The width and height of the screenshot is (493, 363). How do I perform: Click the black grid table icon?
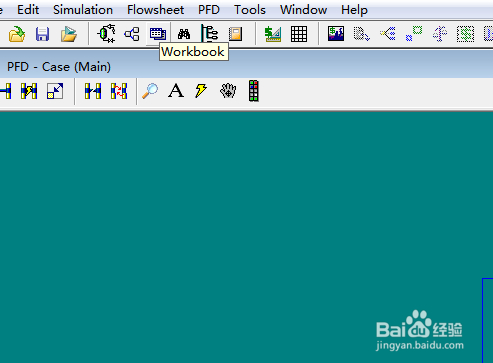pos(299,34)
